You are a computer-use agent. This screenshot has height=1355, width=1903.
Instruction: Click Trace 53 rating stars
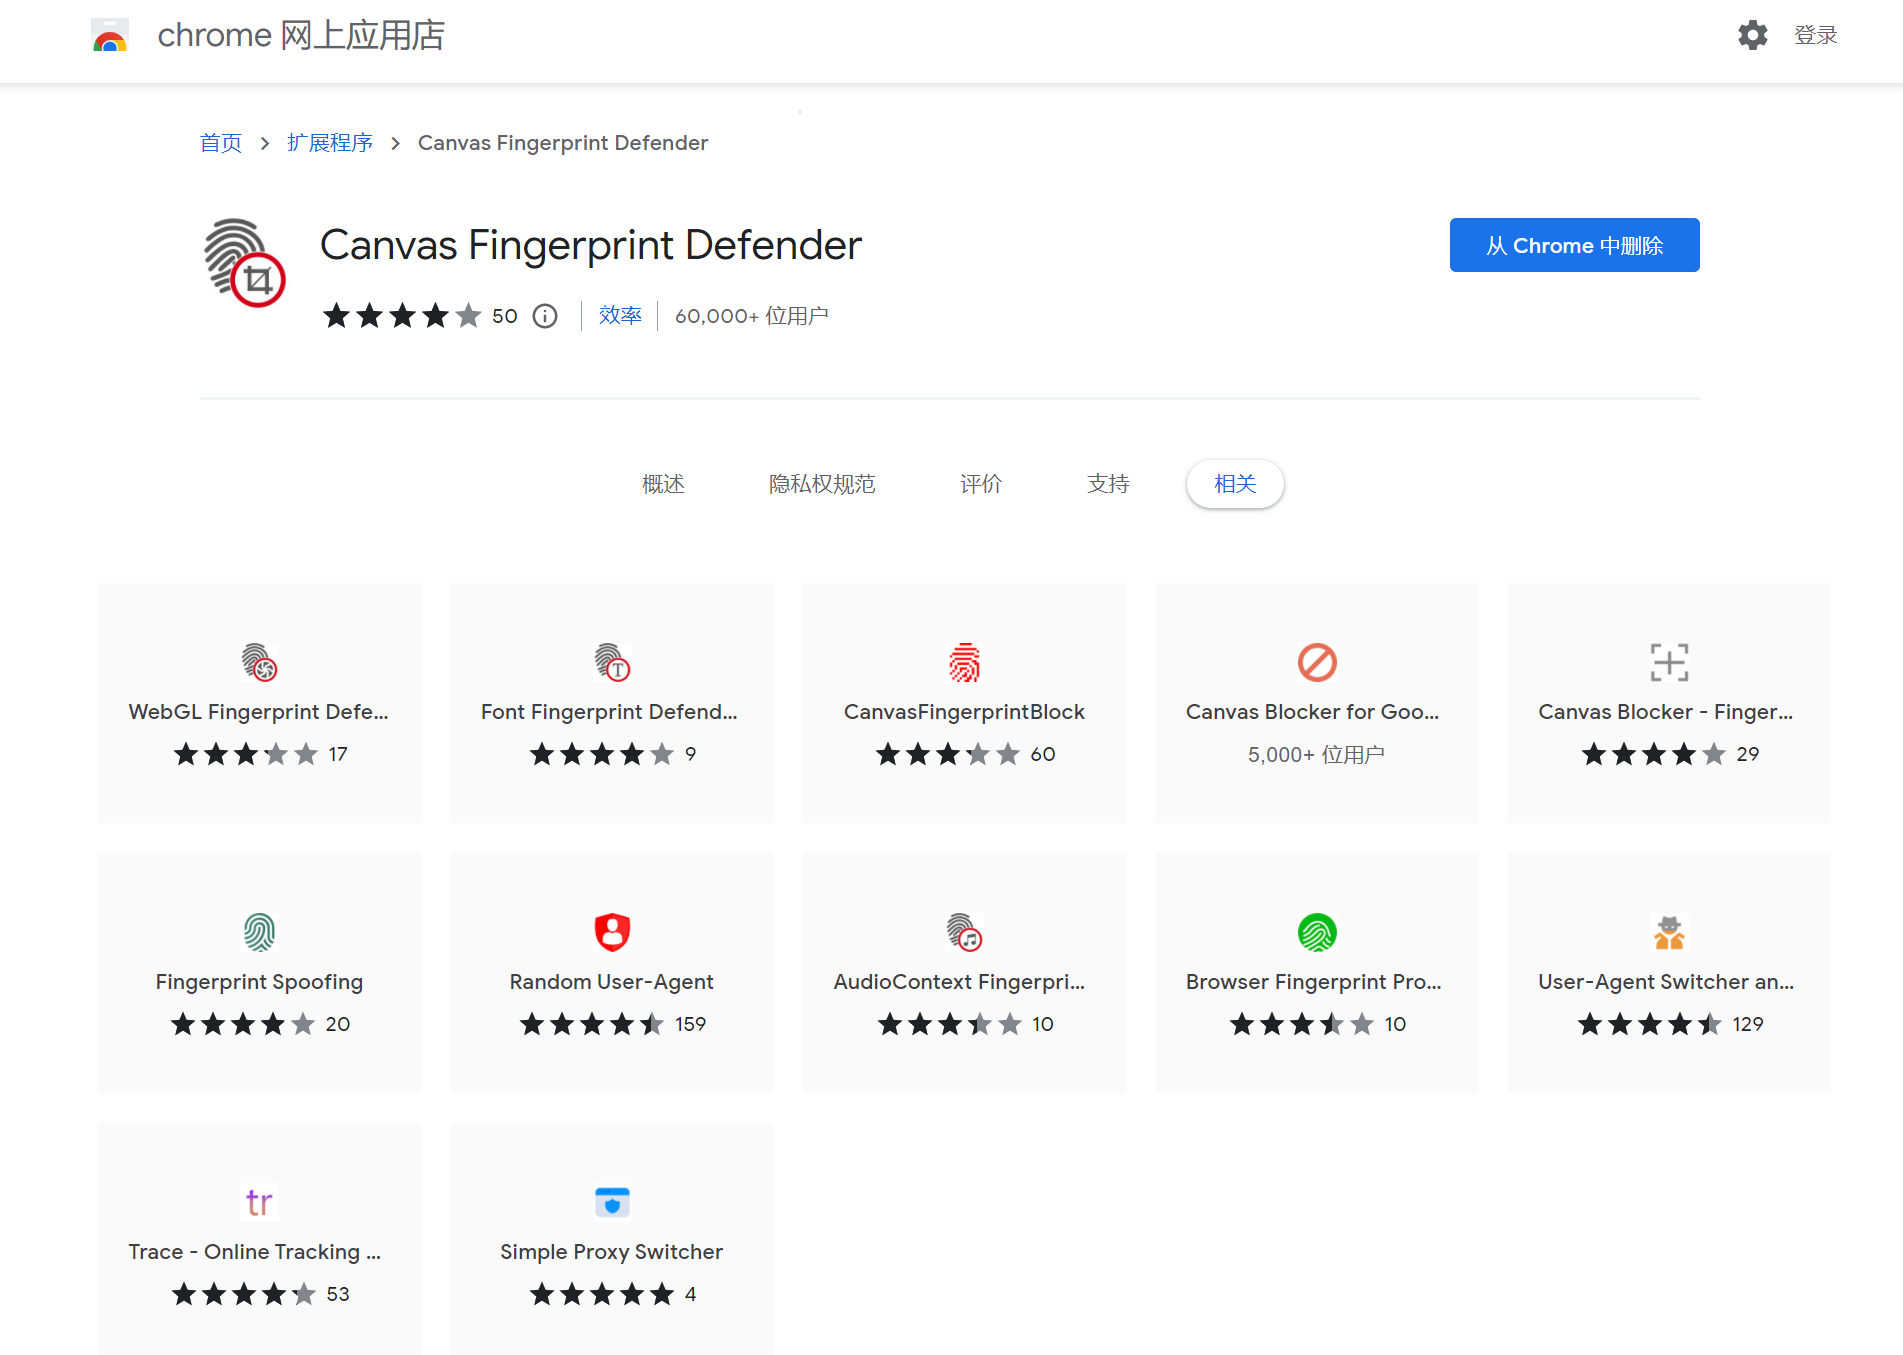coord(244,1294)
